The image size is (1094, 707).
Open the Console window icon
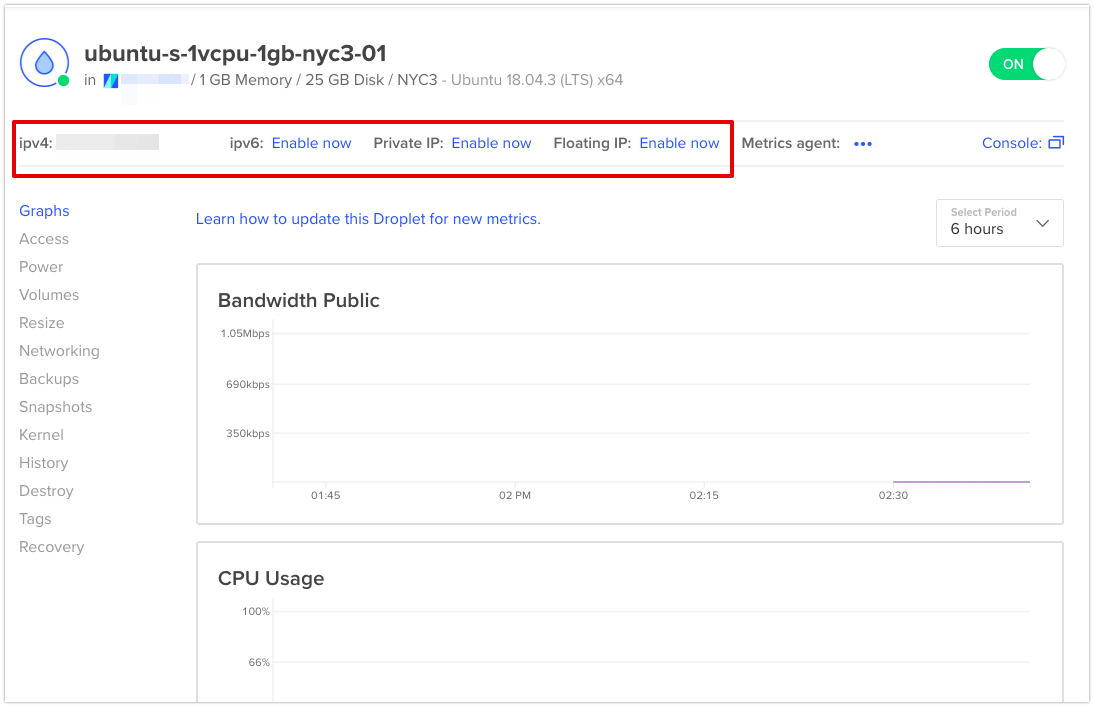pyautogui.click(x=1056, y=143)
